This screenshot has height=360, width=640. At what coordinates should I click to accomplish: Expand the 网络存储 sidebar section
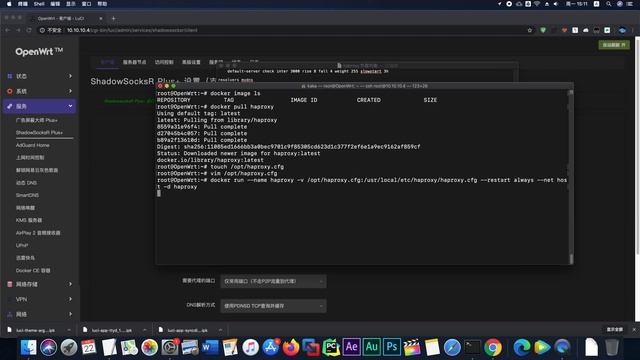(x=40, y=284)
